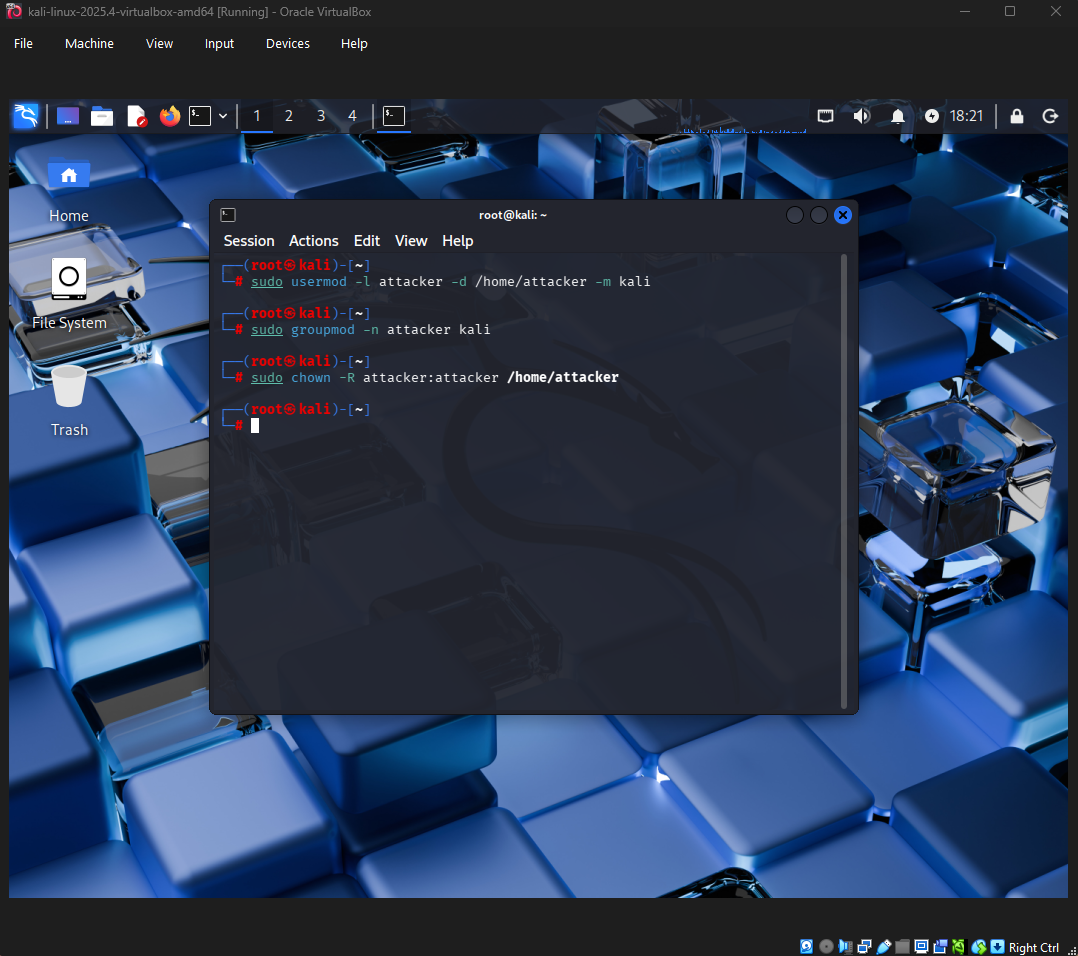
Task: Open VirtualBox Devices menu
Action: click(287, 44)
